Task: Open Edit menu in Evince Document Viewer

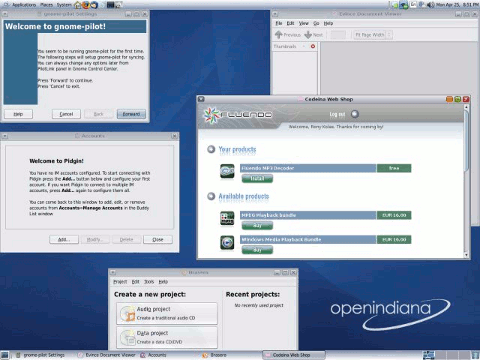Action: 290,23
